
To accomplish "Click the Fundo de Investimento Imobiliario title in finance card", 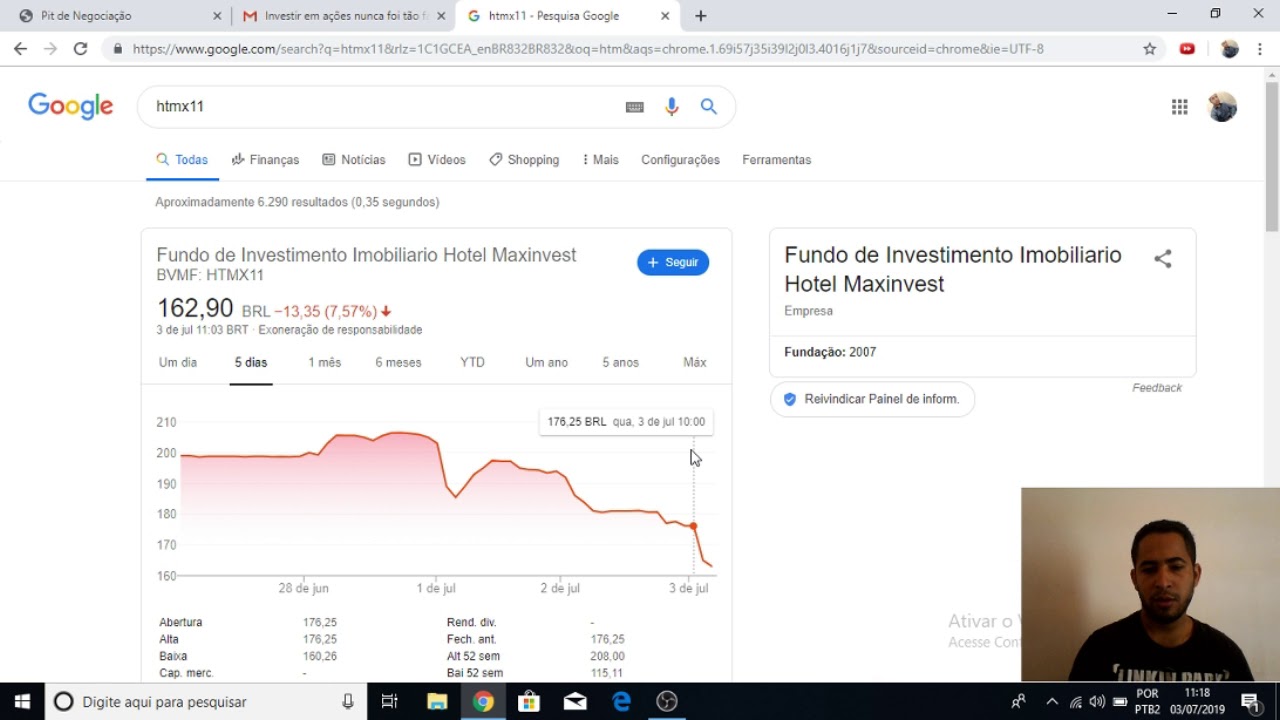I will (x=366, y=255).
